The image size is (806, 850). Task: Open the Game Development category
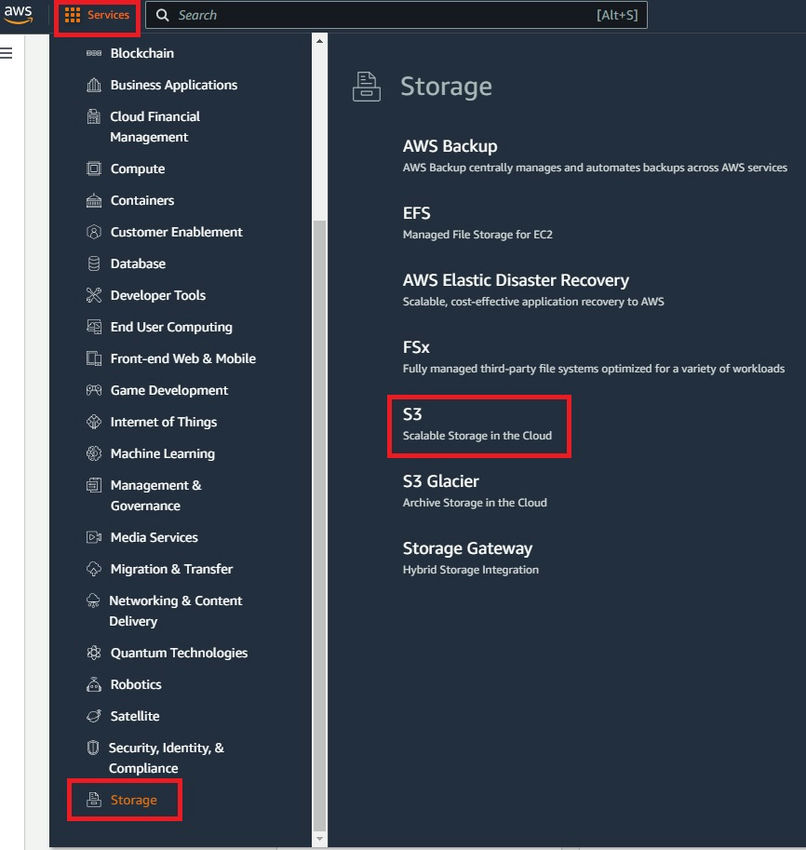tap(169, 390)
